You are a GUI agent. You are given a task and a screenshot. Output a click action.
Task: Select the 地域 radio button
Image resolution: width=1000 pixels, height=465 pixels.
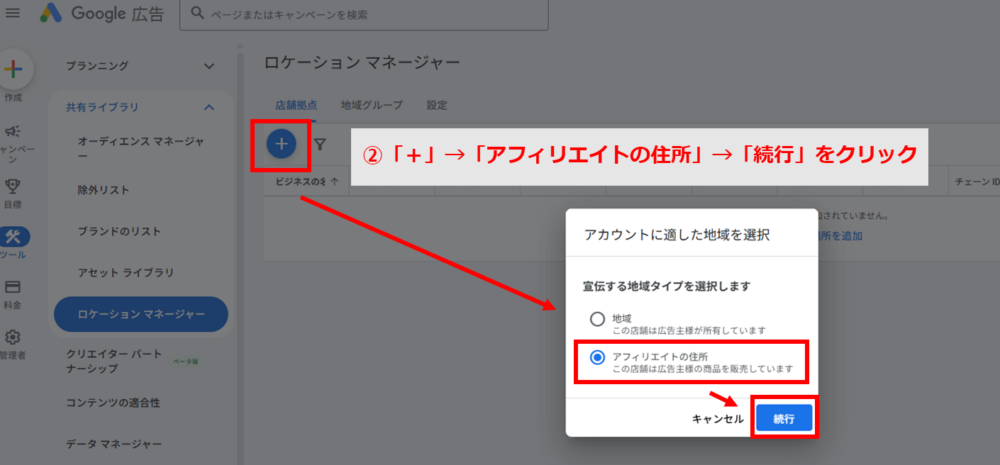coord(597,319)
